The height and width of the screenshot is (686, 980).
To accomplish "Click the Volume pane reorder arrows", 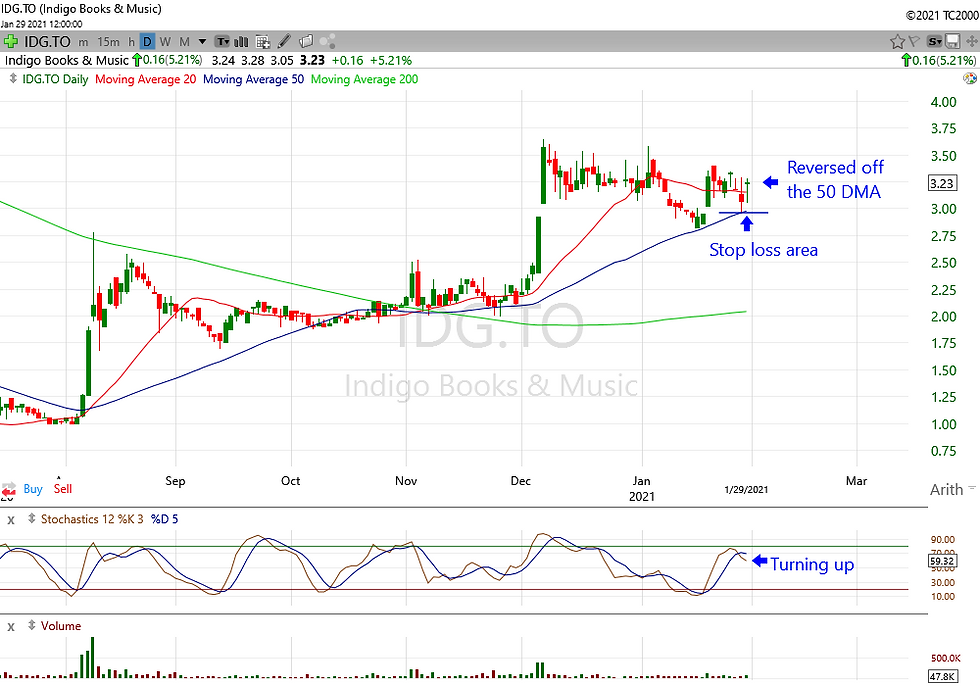I will click(x=31, y=625).
